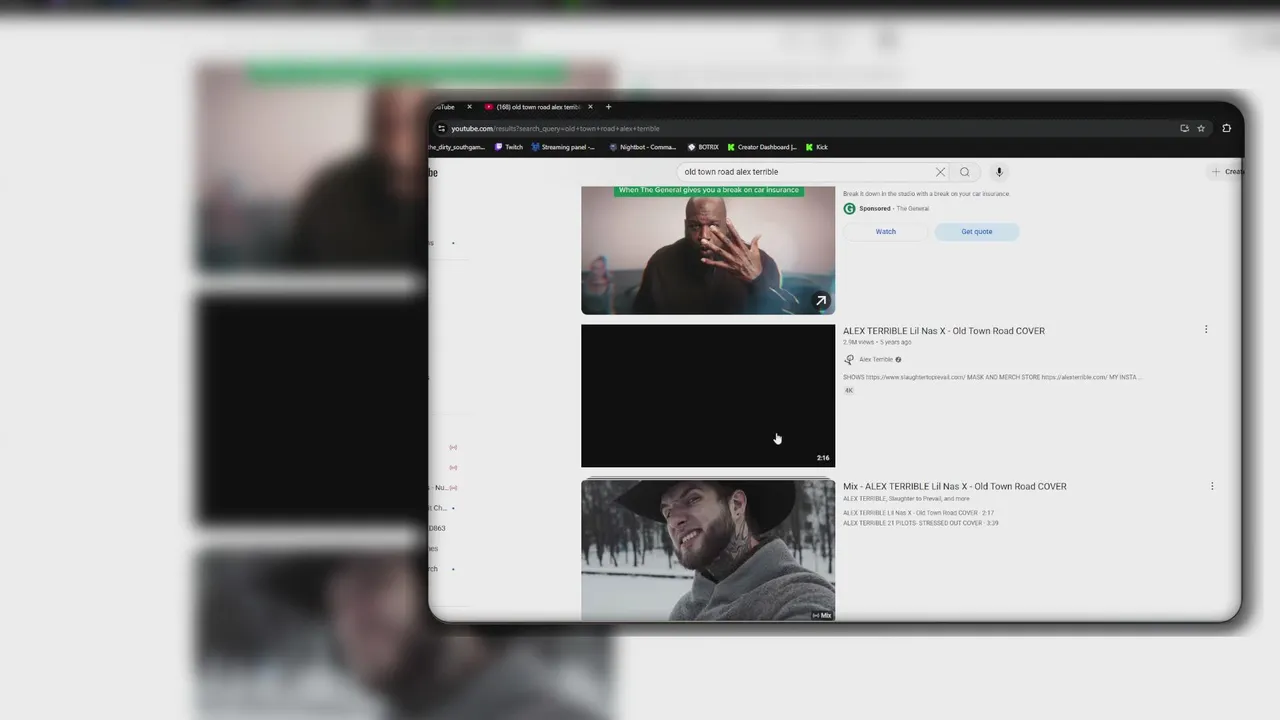Click The General sponsor logo
Viewport: 1280px width, 720px height.
(849, 209)
